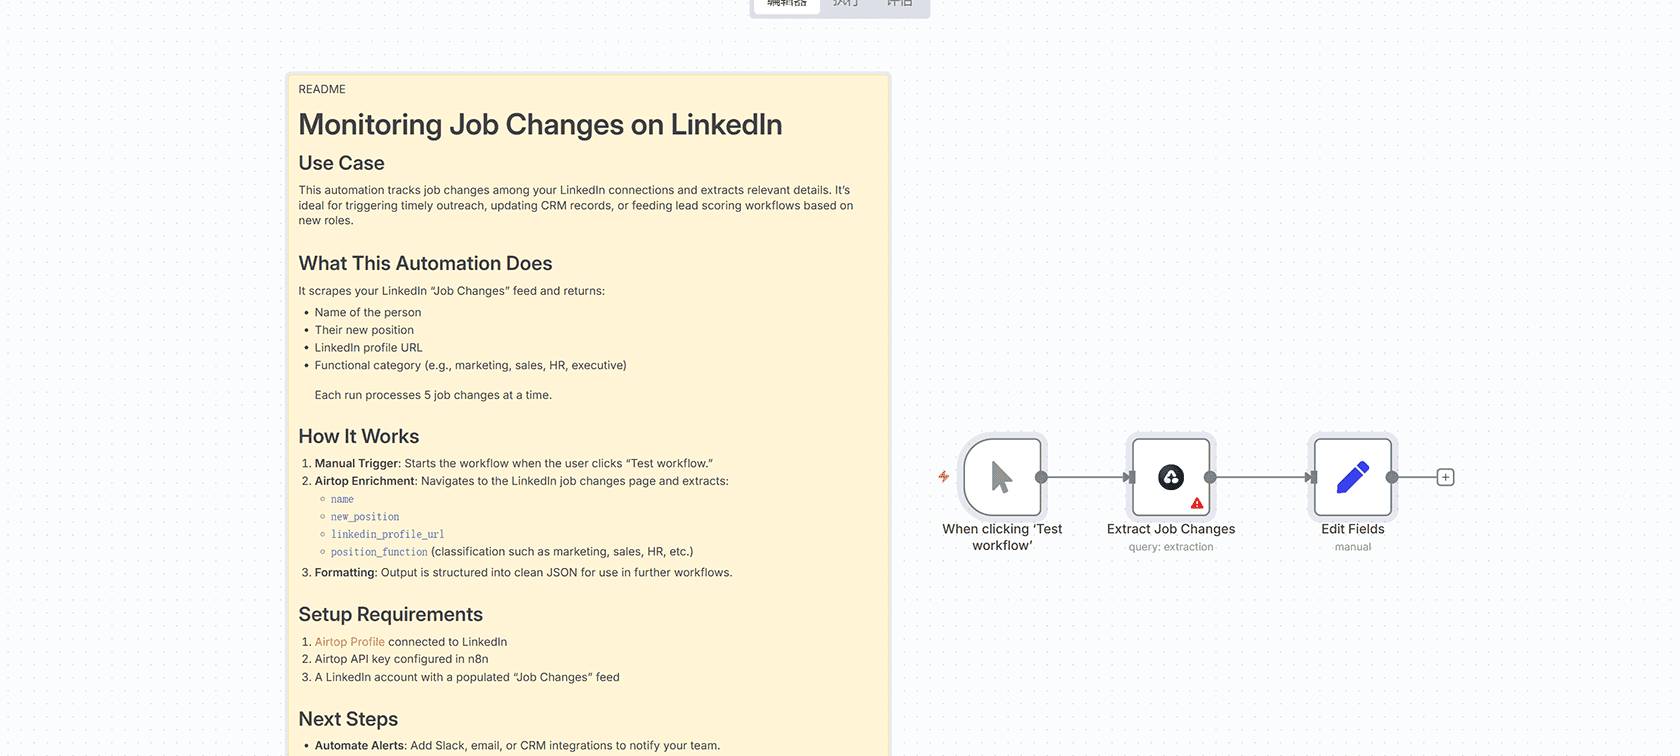1680x756 pixels.
Task: Open the Airtop Profile link
Action: click(349, 642)
